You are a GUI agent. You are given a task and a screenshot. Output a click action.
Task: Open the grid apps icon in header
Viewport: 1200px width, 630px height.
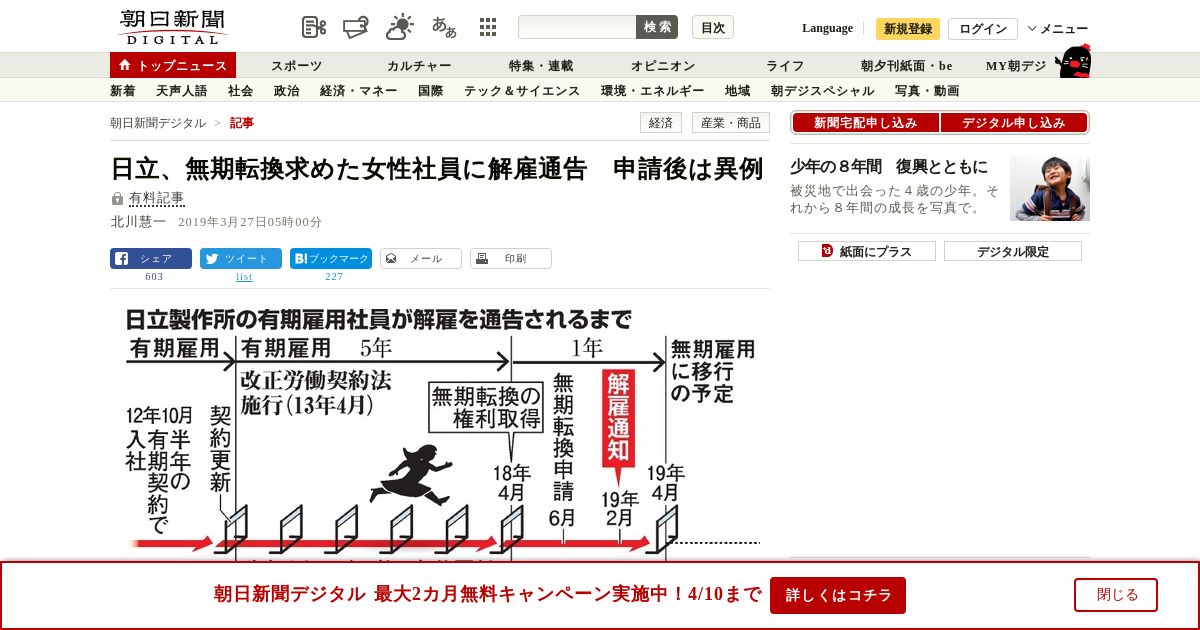point(488,27)
